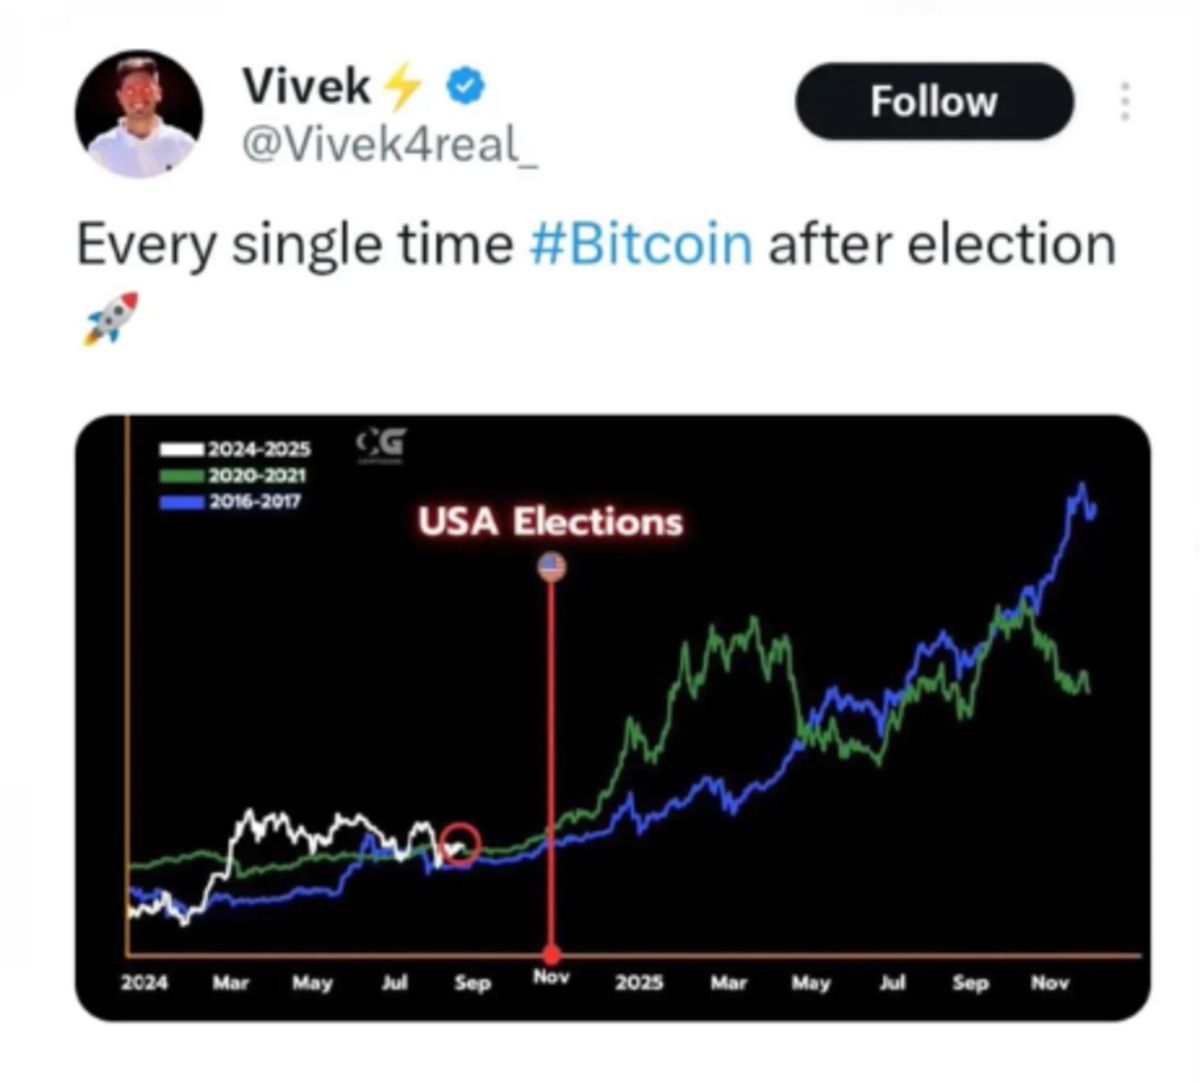
Task: Click the lightning bolt emoji in the username
Action: (402, 85)
